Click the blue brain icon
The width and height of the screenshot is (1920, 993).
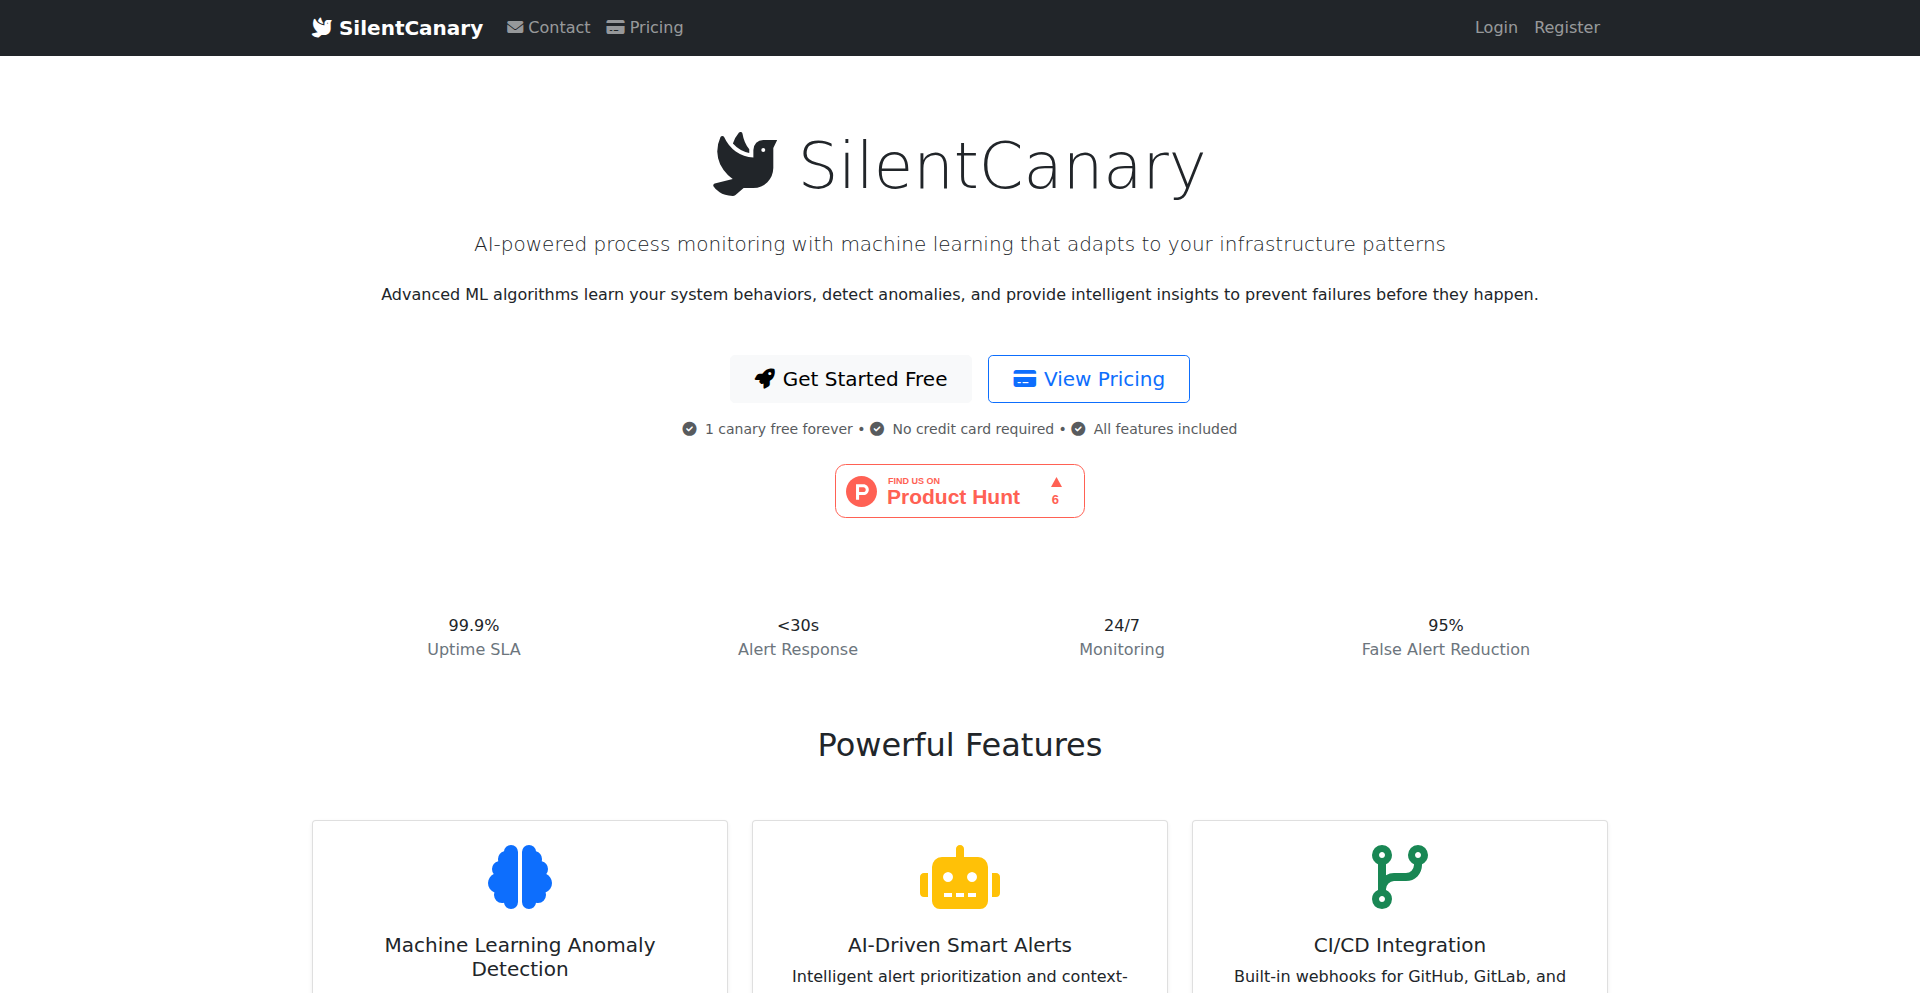[520, 877]
